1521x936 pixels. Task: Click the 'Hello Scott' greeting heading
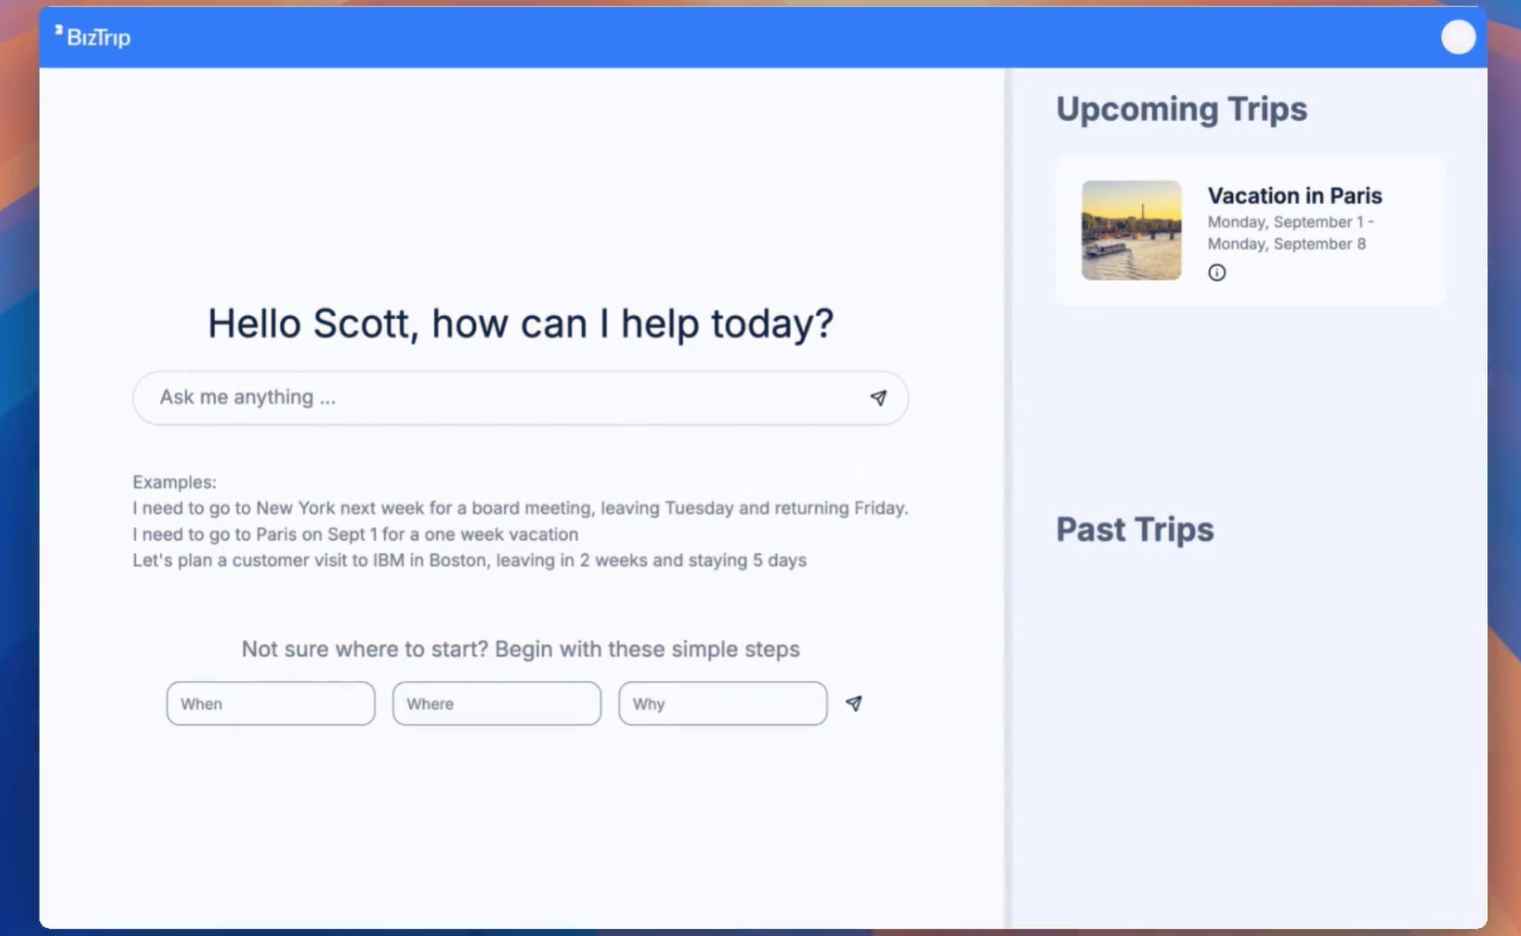[x=520, y=323]
